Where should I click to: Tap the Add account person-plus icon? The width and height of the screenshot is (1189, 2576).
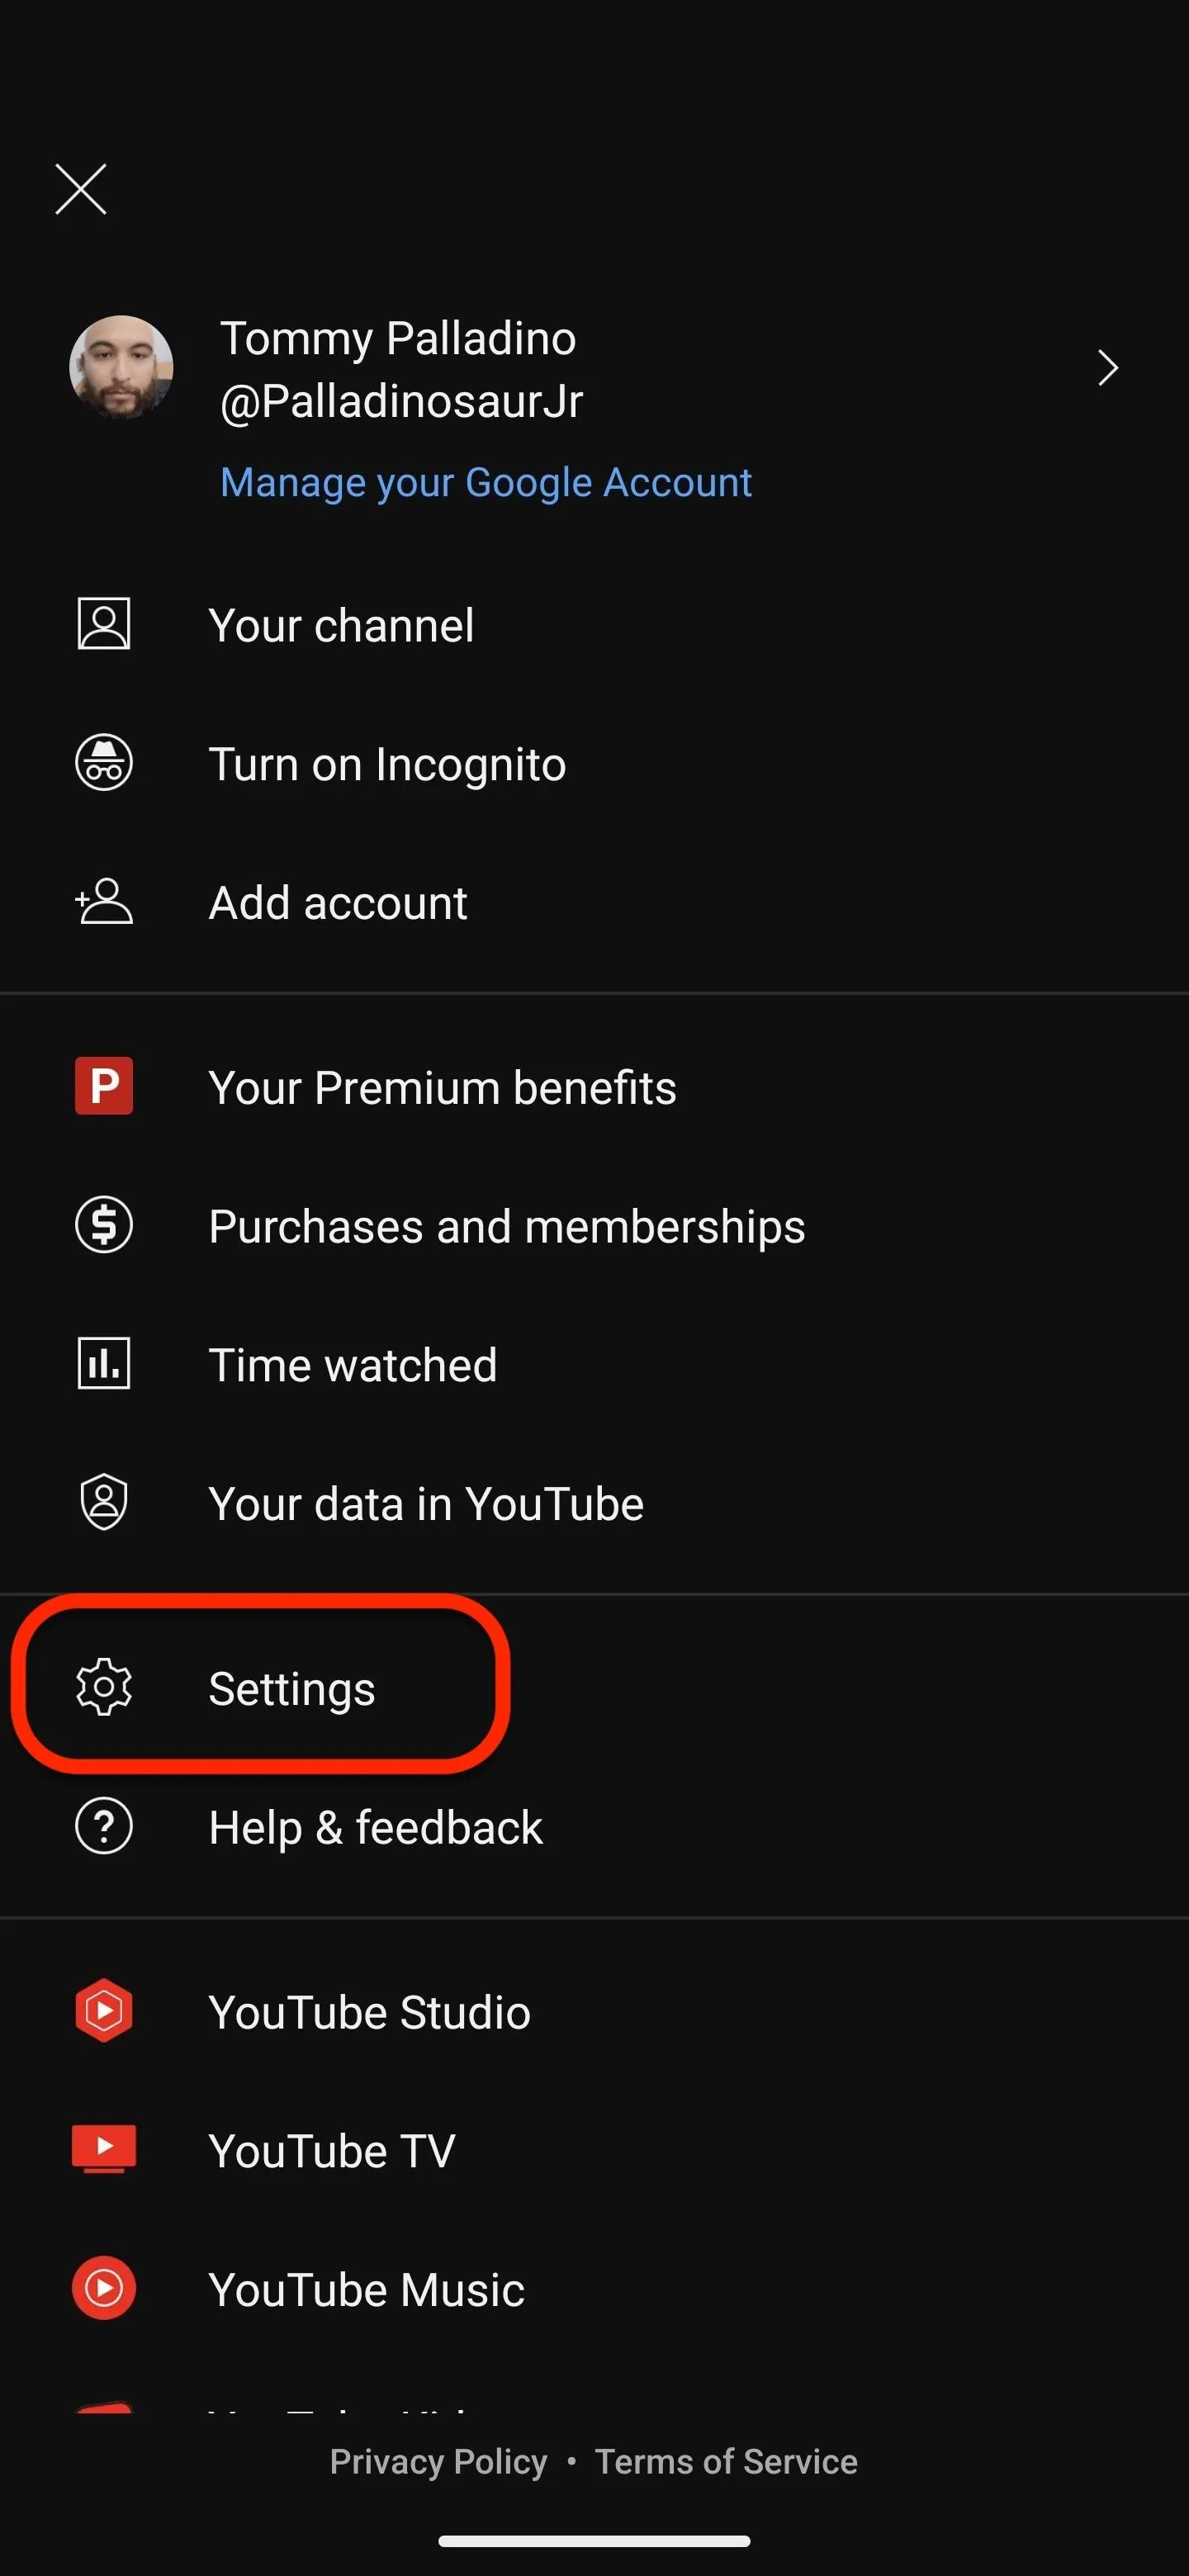(104, 901)
